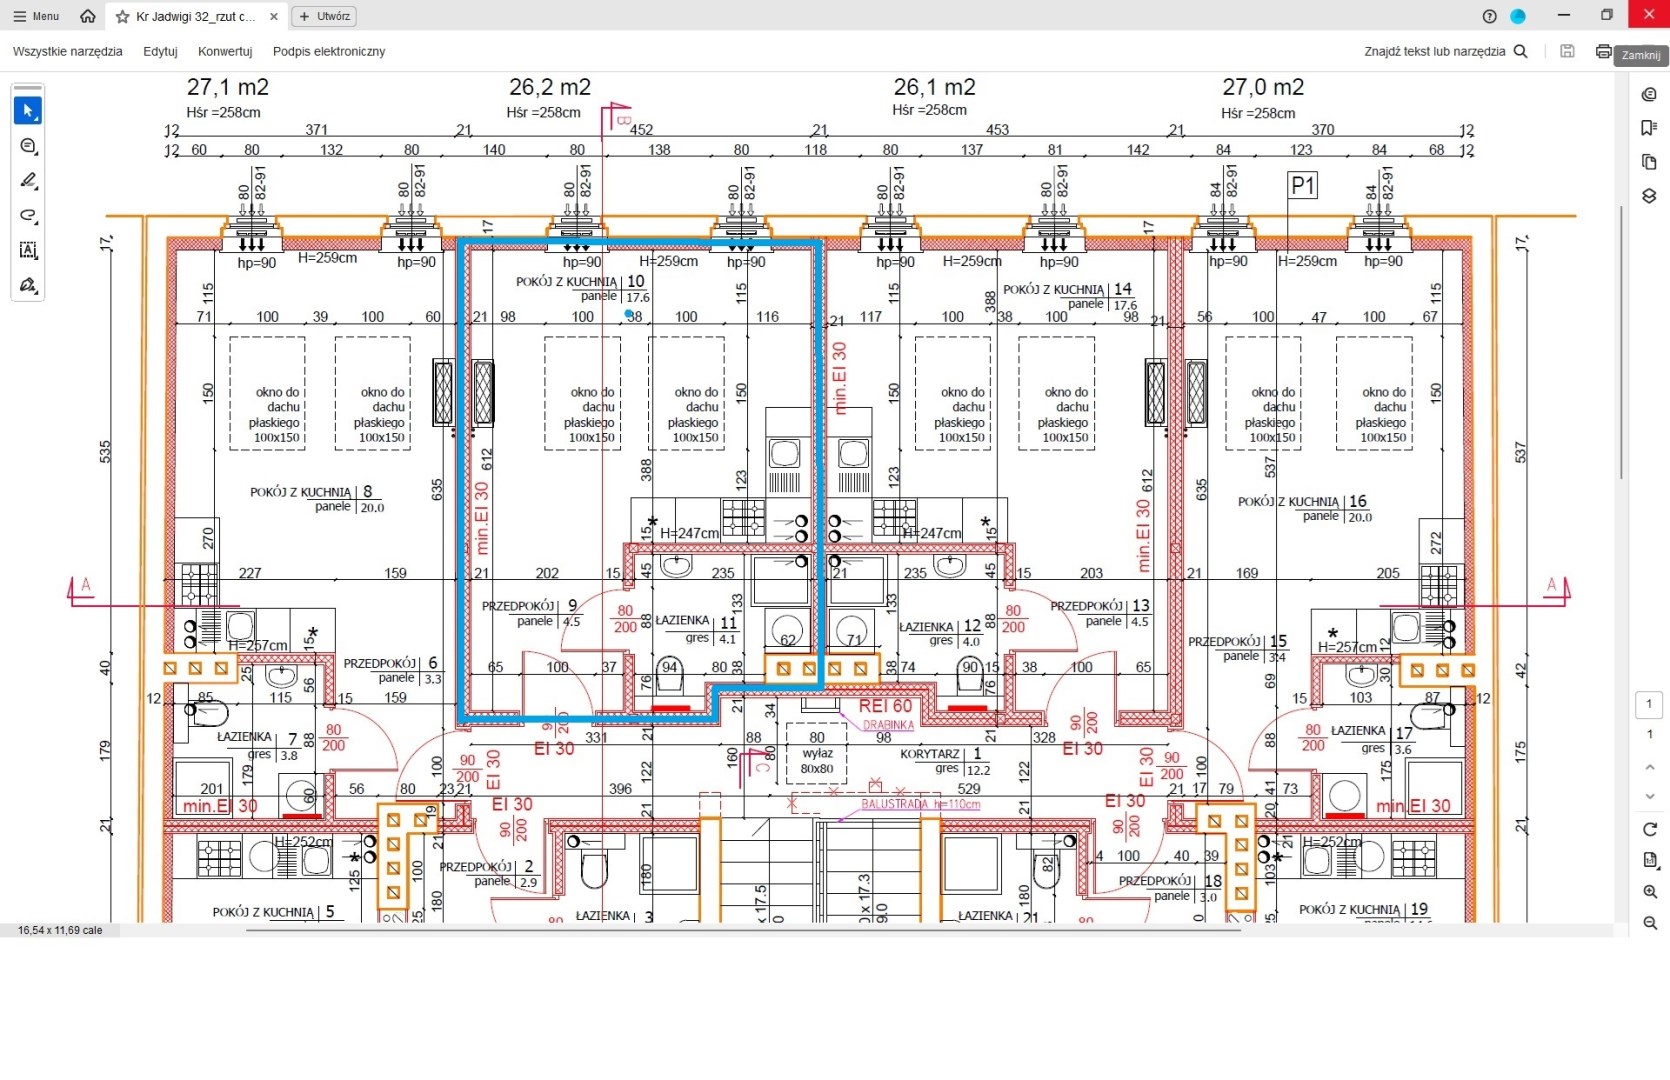The width and height of the screenshot is (1670, 1080).
Task: Star the Kr Jadwigi 32 document tab
Action: pos(123,17)
